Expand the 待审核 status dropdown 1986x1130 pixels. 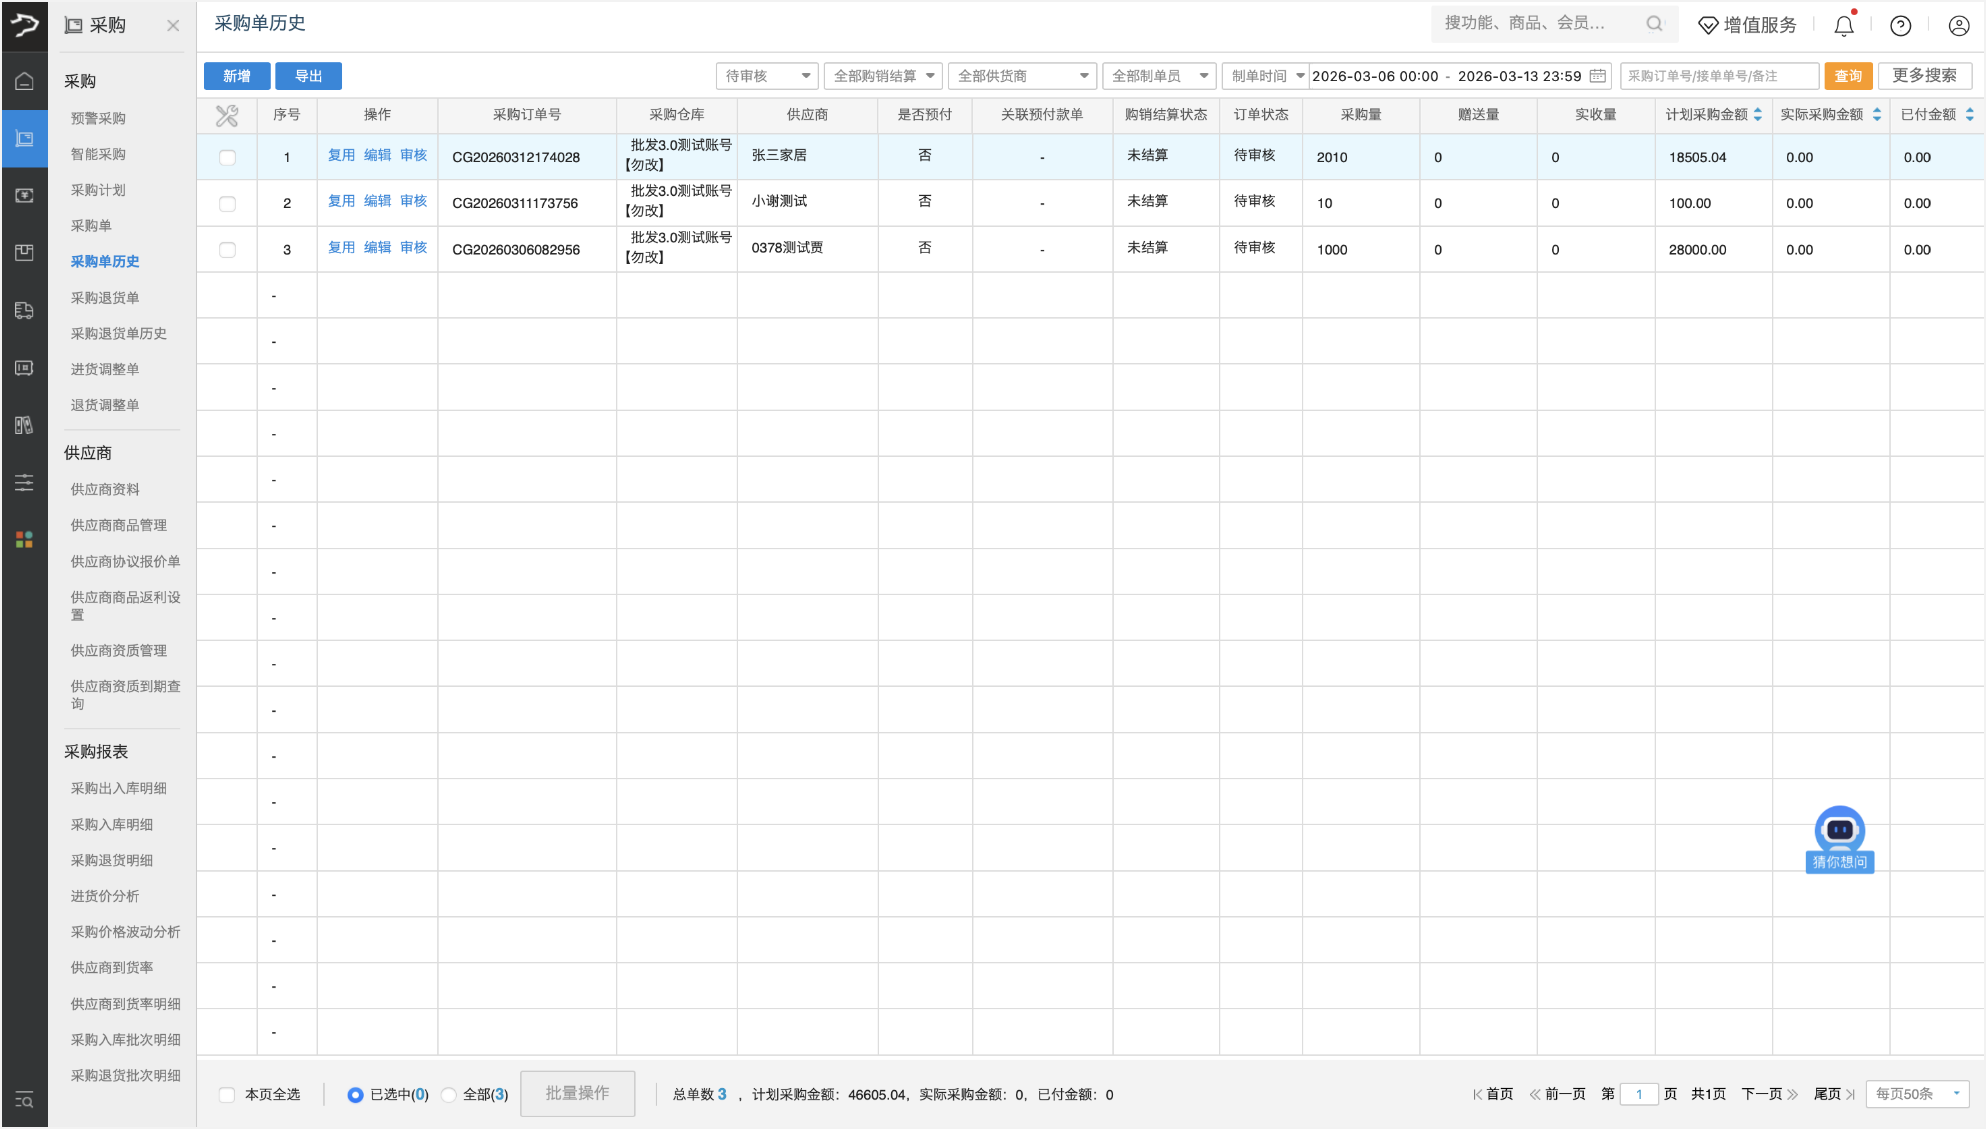click(x=766, y=76)
